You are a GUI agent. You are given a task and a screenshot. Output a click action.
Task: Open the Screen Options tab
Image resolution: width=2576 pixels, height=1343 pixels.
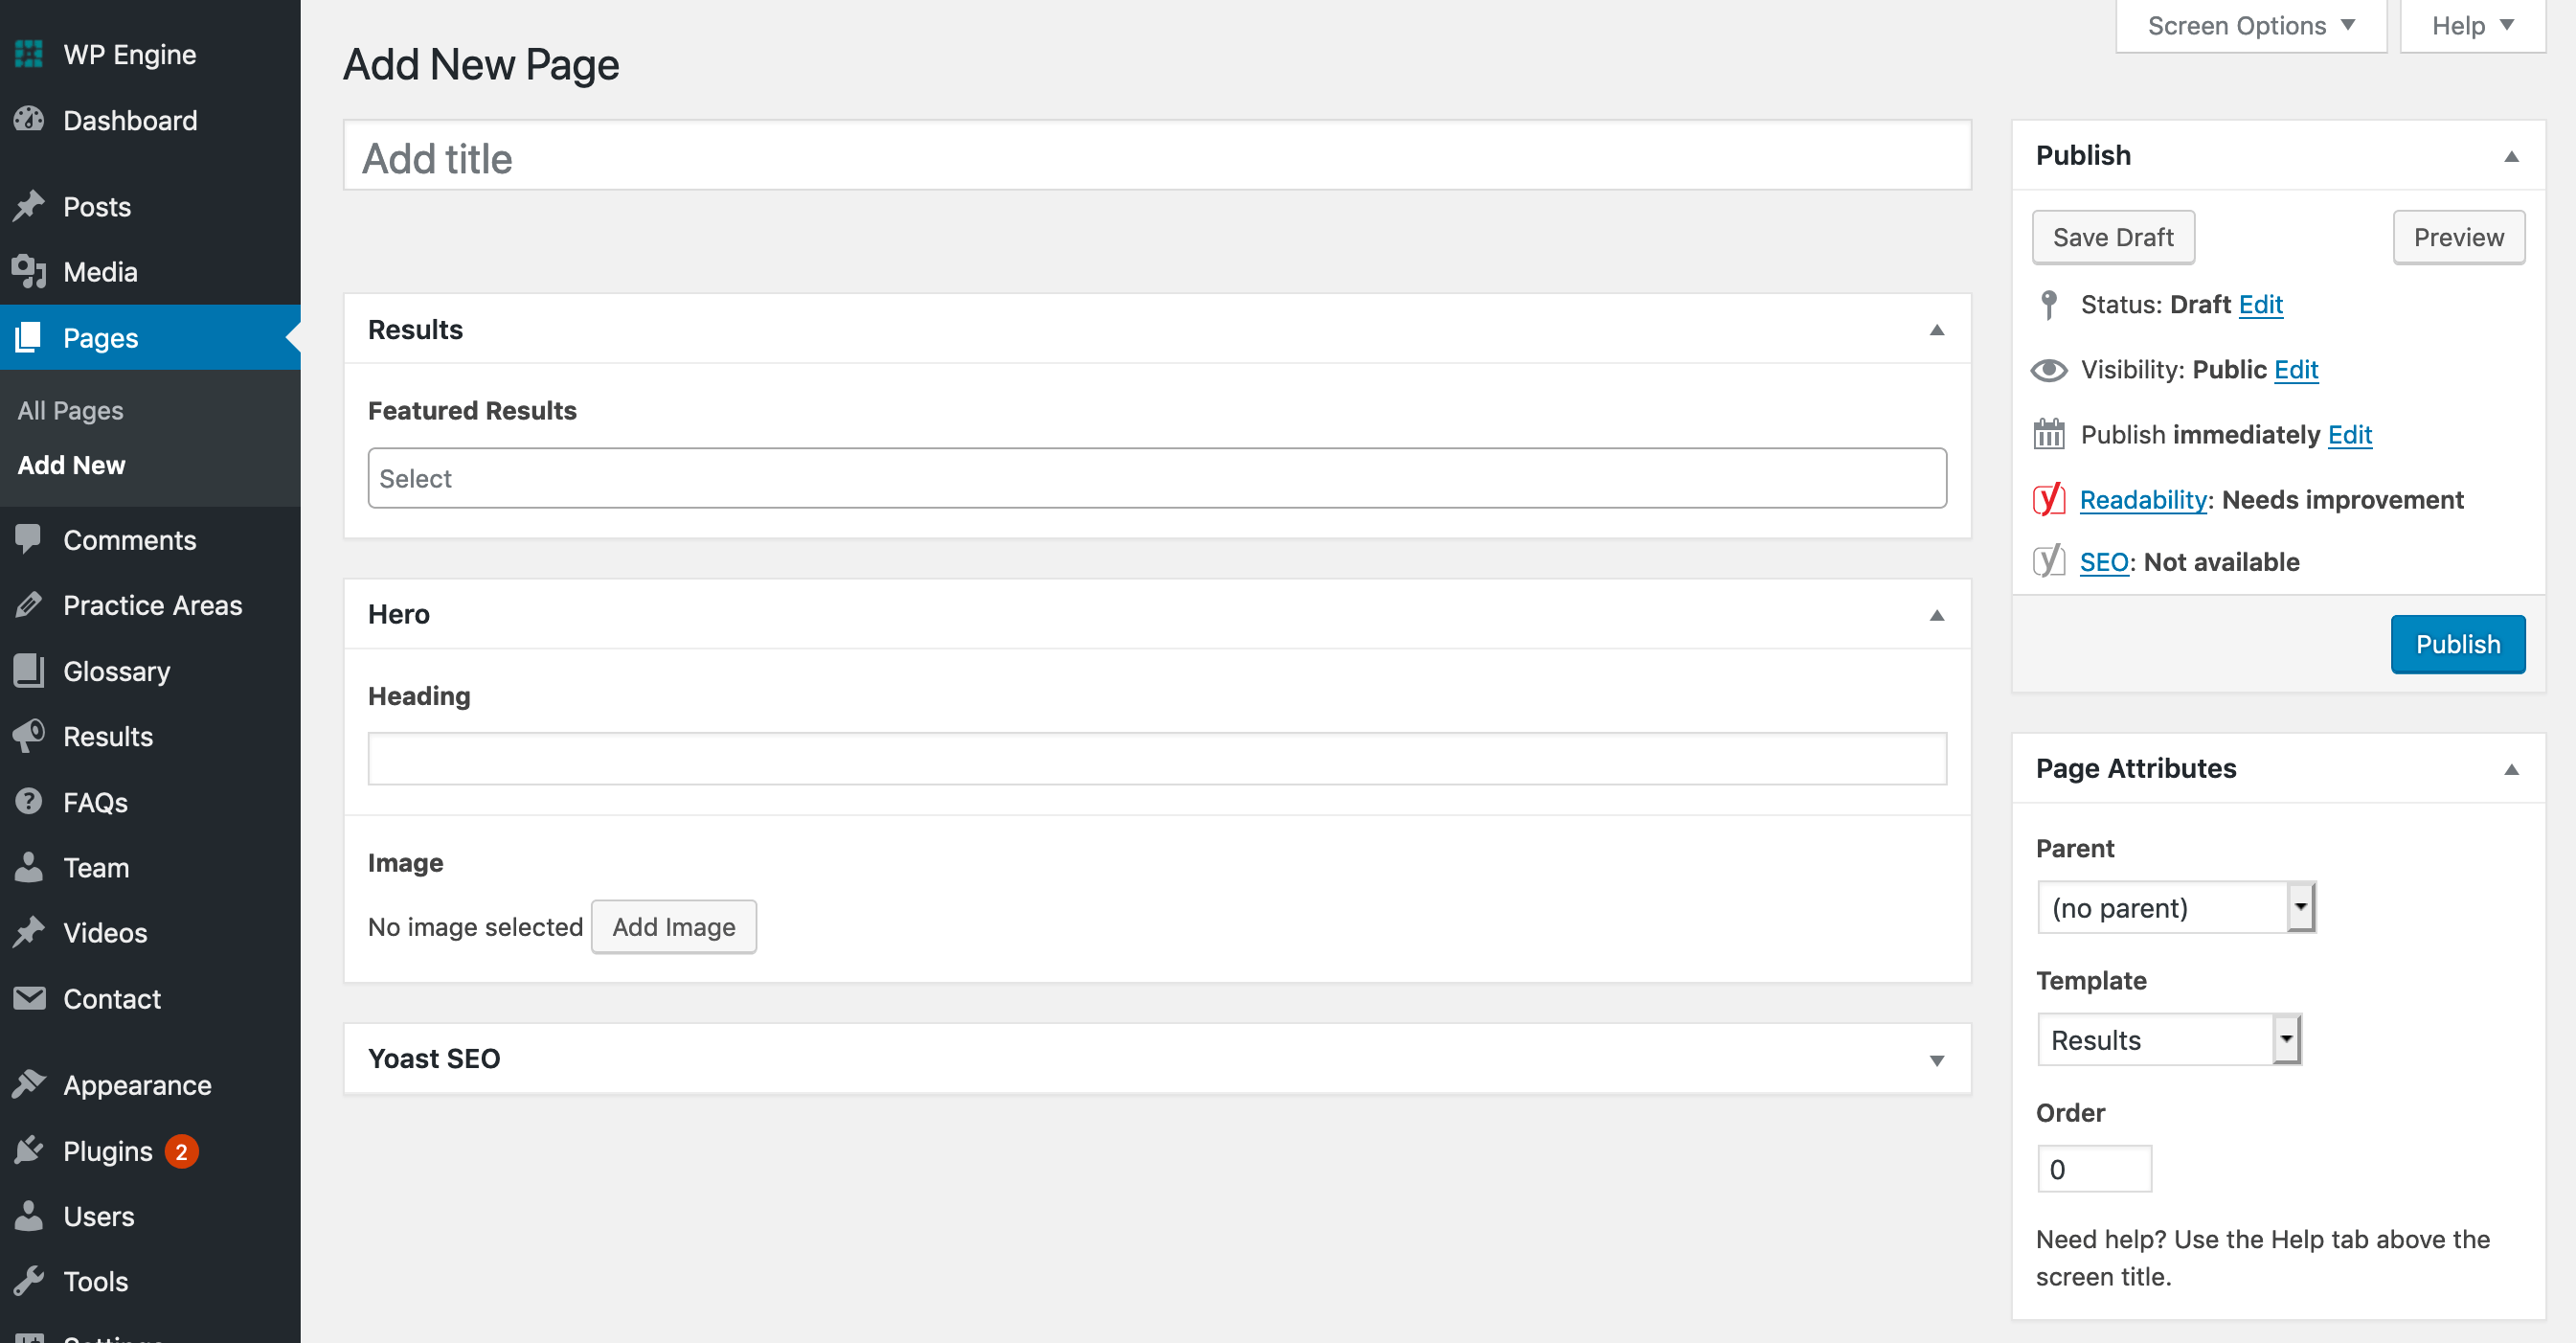click(x=2250, y=25)
